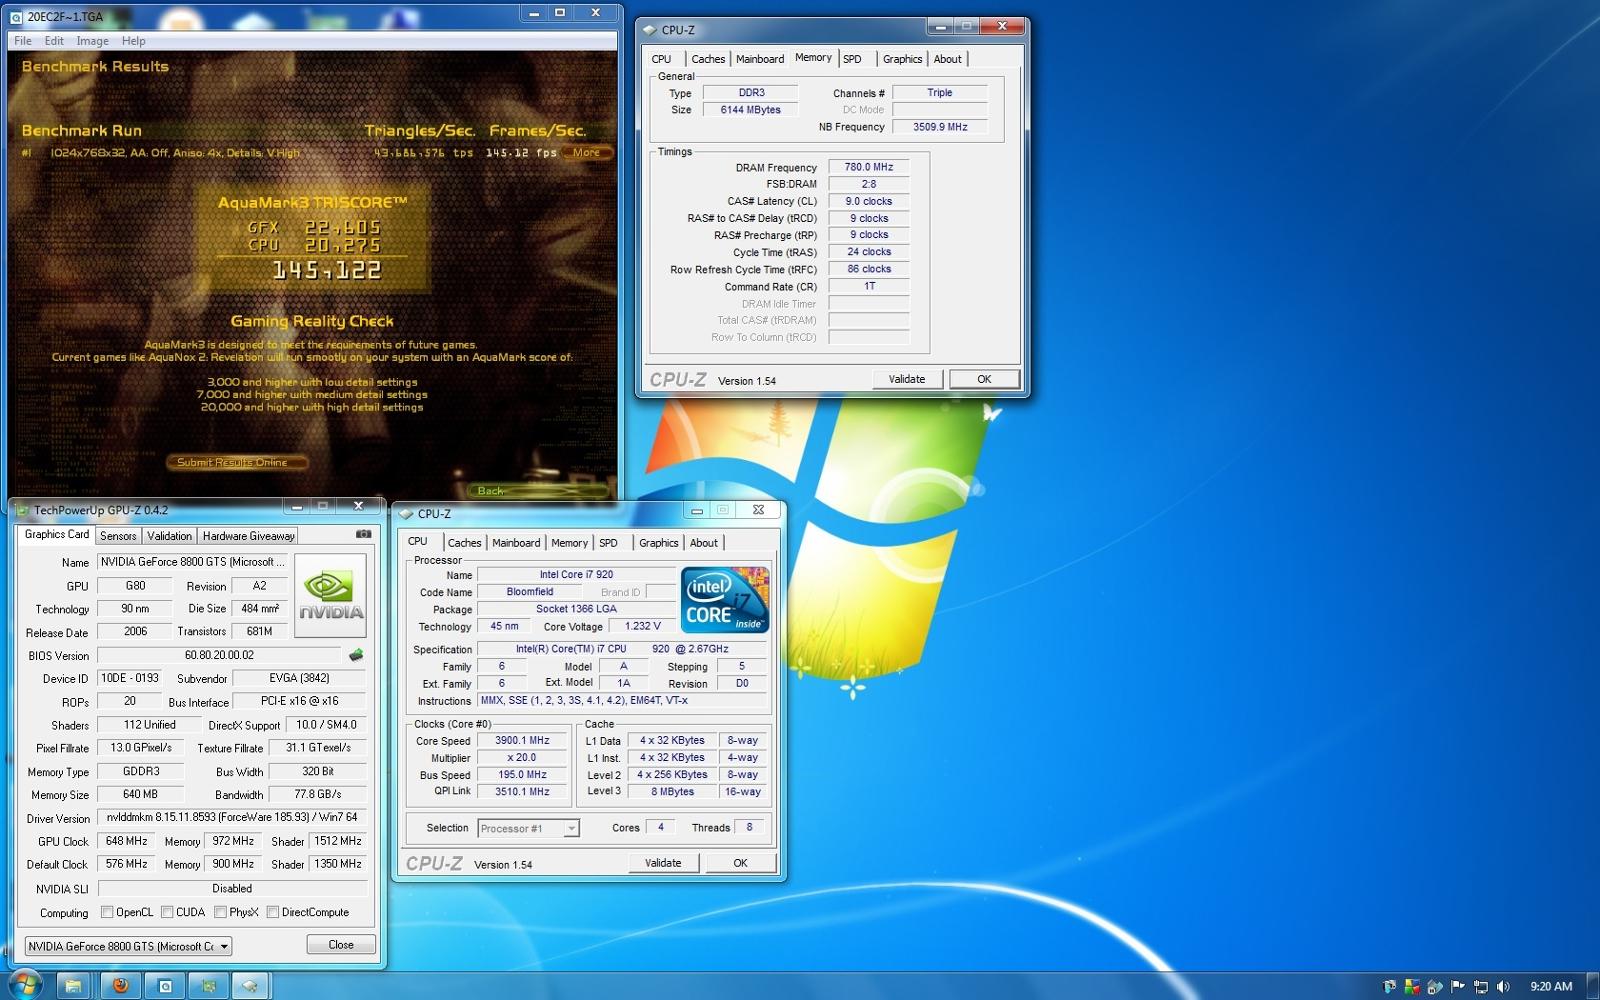
Task: Click OK in CPU-Z Memory window
Action: coord(984,379)
